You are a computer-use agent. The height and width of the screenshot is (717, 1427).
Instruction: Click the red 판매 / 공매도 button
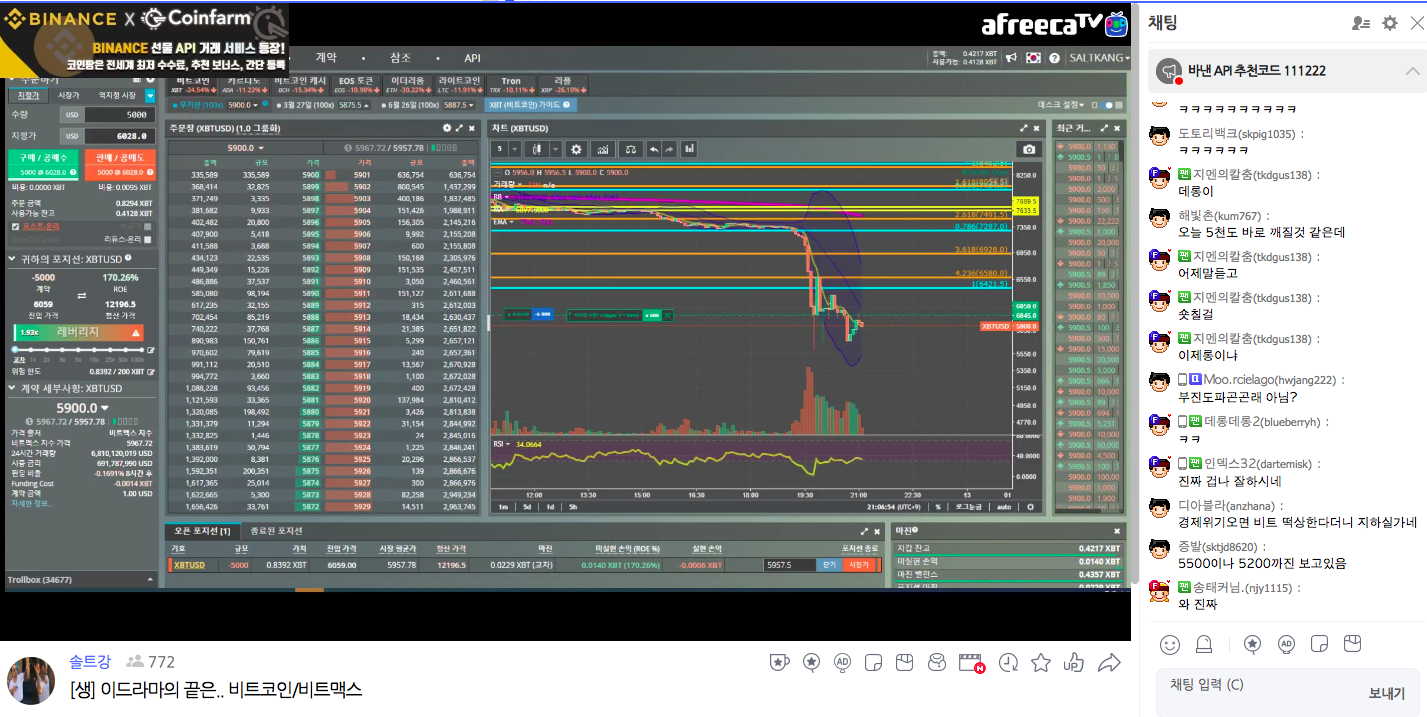(120, 165)
